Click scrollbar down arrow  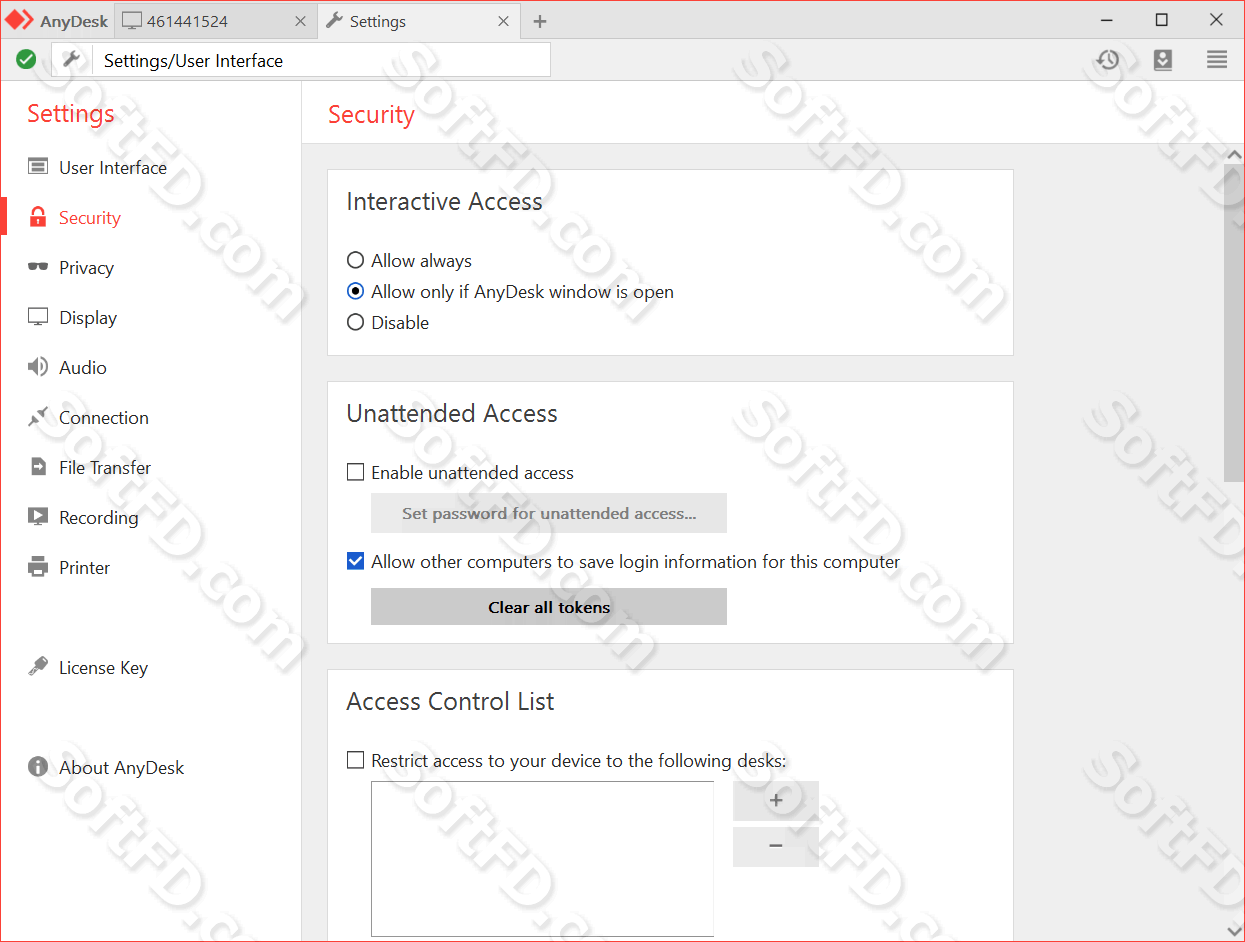pyautogui.click(x=1234, y=930)
